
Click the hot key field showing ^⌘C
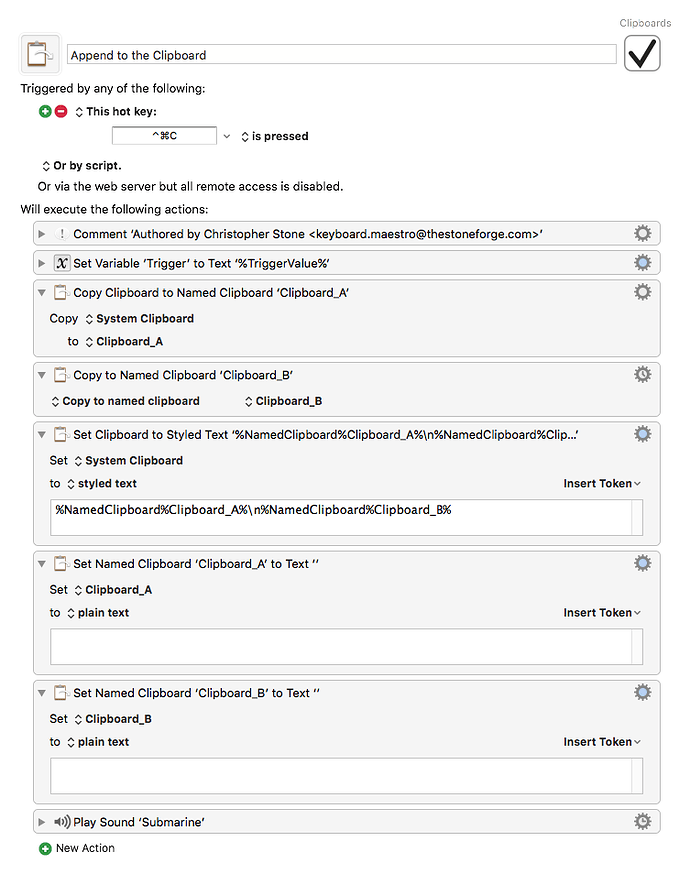(164, 135)
